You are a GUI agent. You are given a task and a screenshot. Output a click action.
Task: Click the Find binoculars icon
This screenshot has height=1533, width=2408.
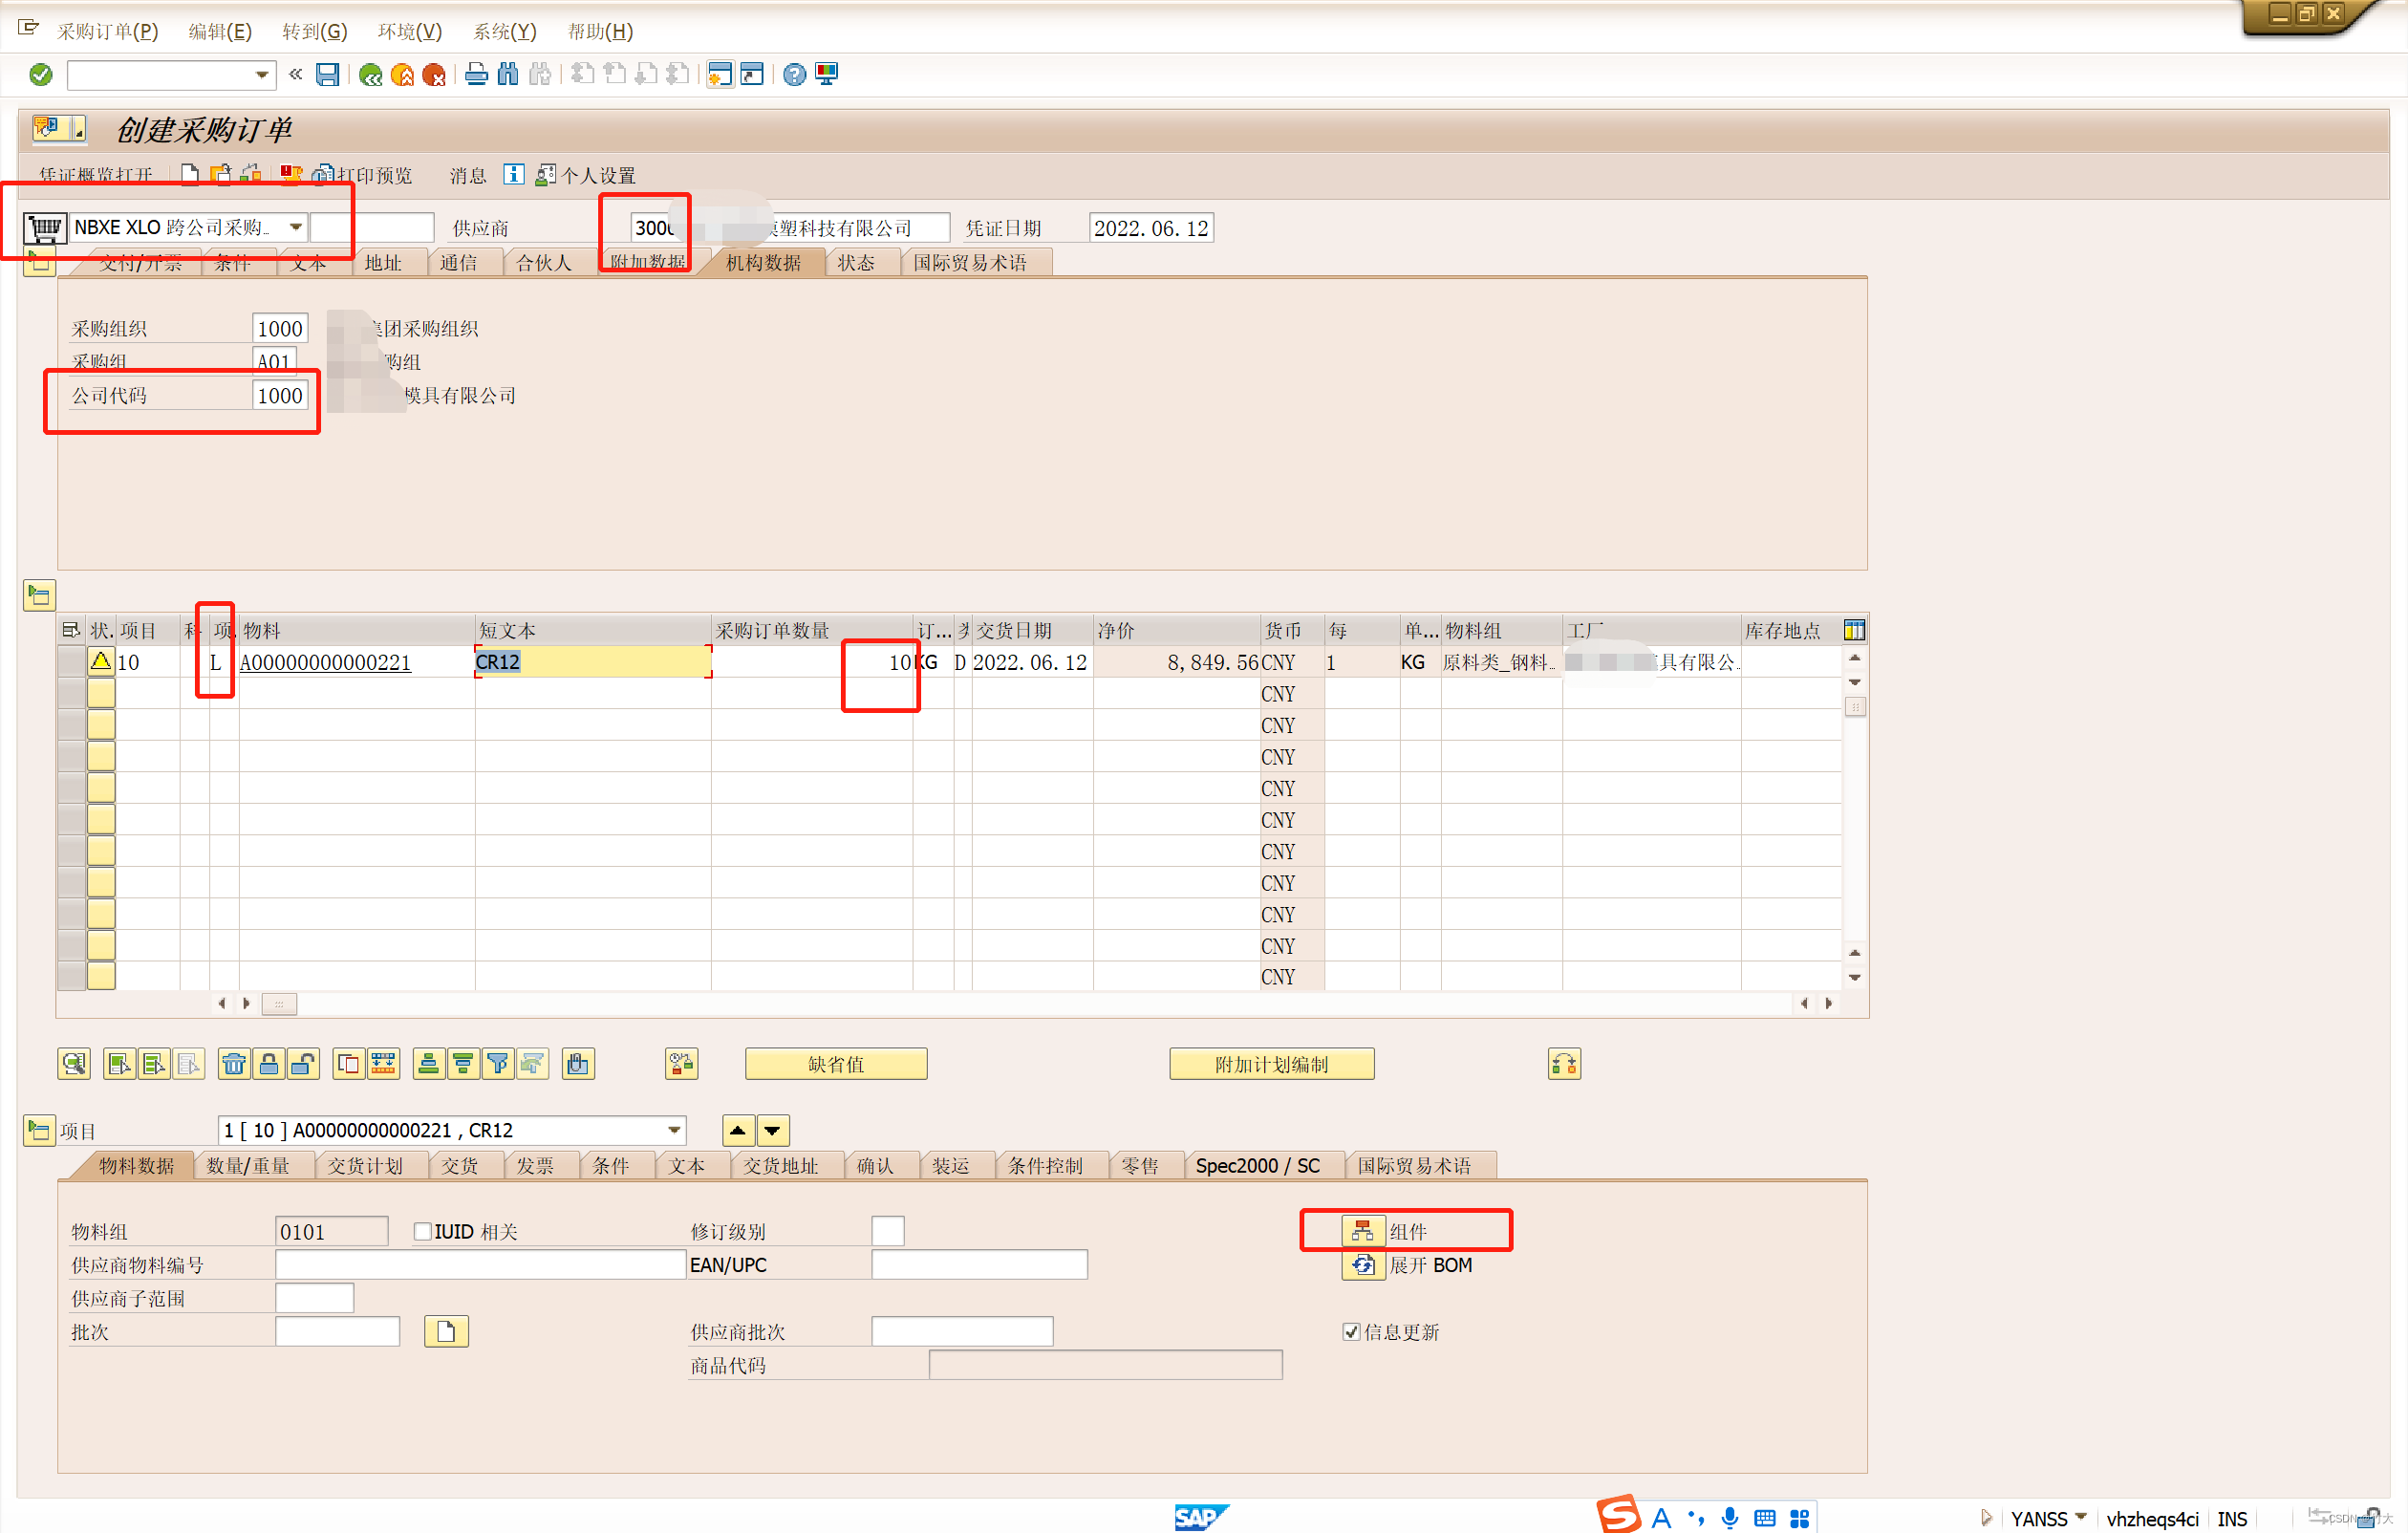click(508, 74)
